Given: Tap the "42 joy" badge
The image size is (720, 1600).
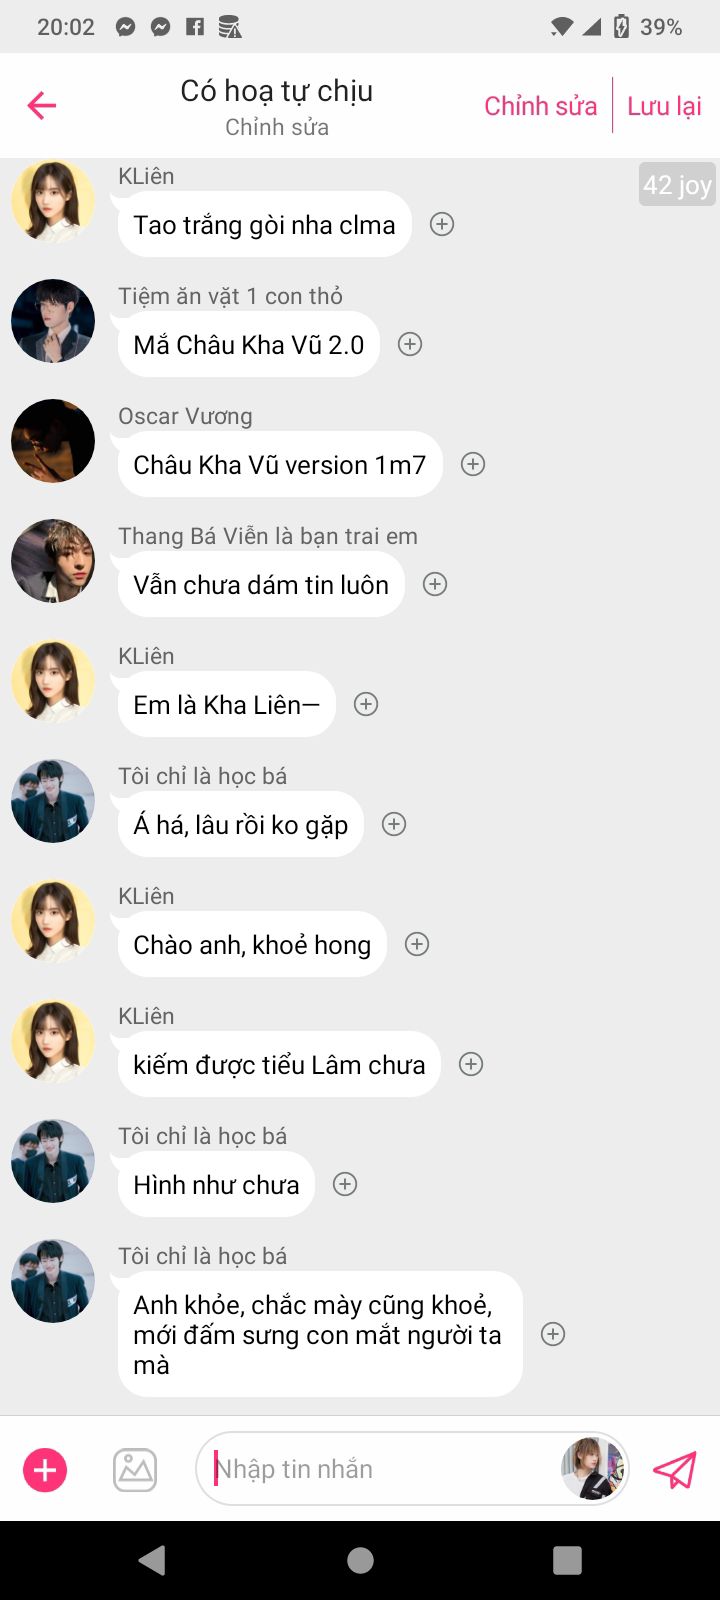Looking at the screenshot, I should (x=677, y=184).
